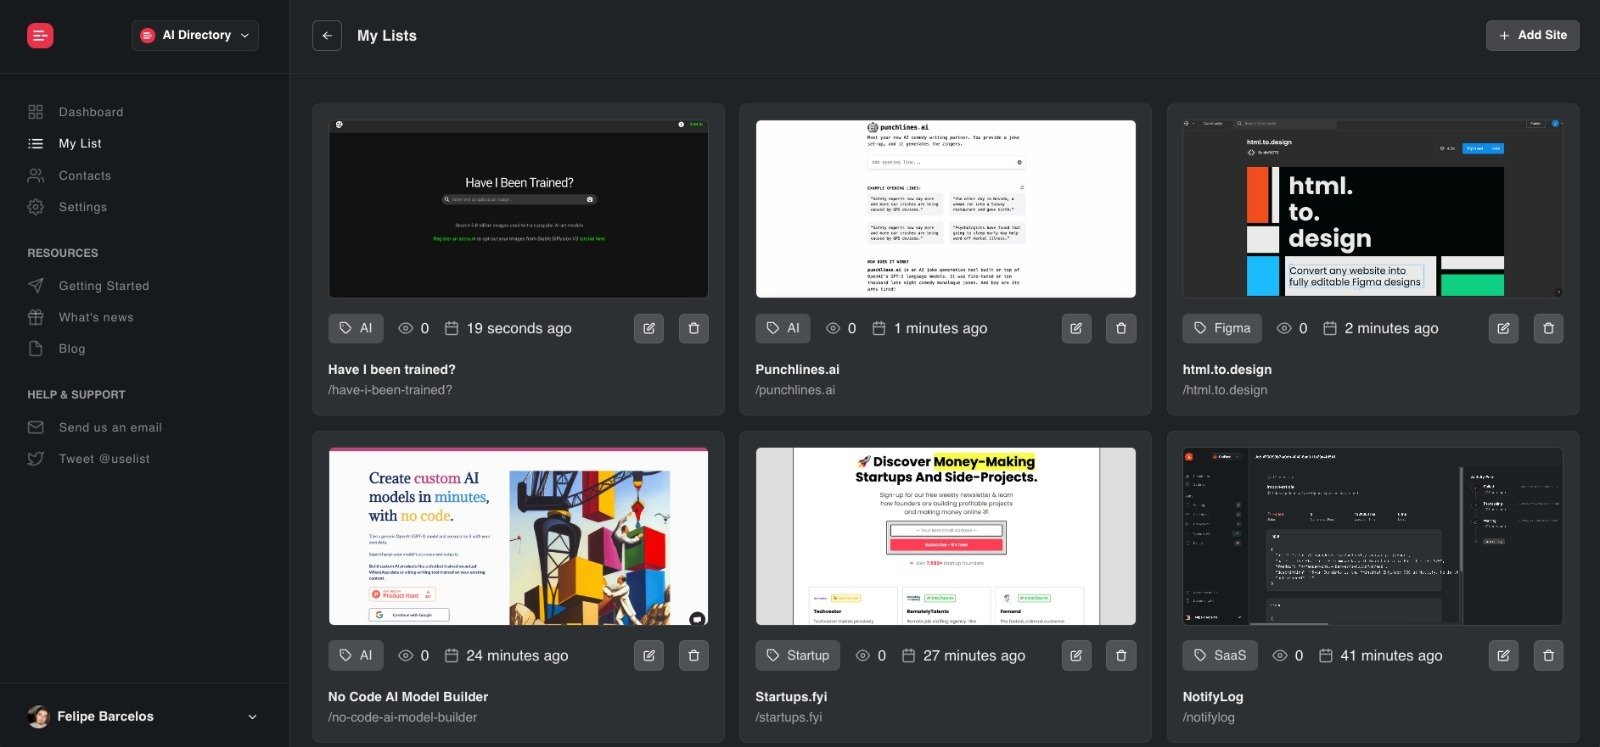
Task: Edit the html.to.design site
Action: click(x=1503, y=328)
